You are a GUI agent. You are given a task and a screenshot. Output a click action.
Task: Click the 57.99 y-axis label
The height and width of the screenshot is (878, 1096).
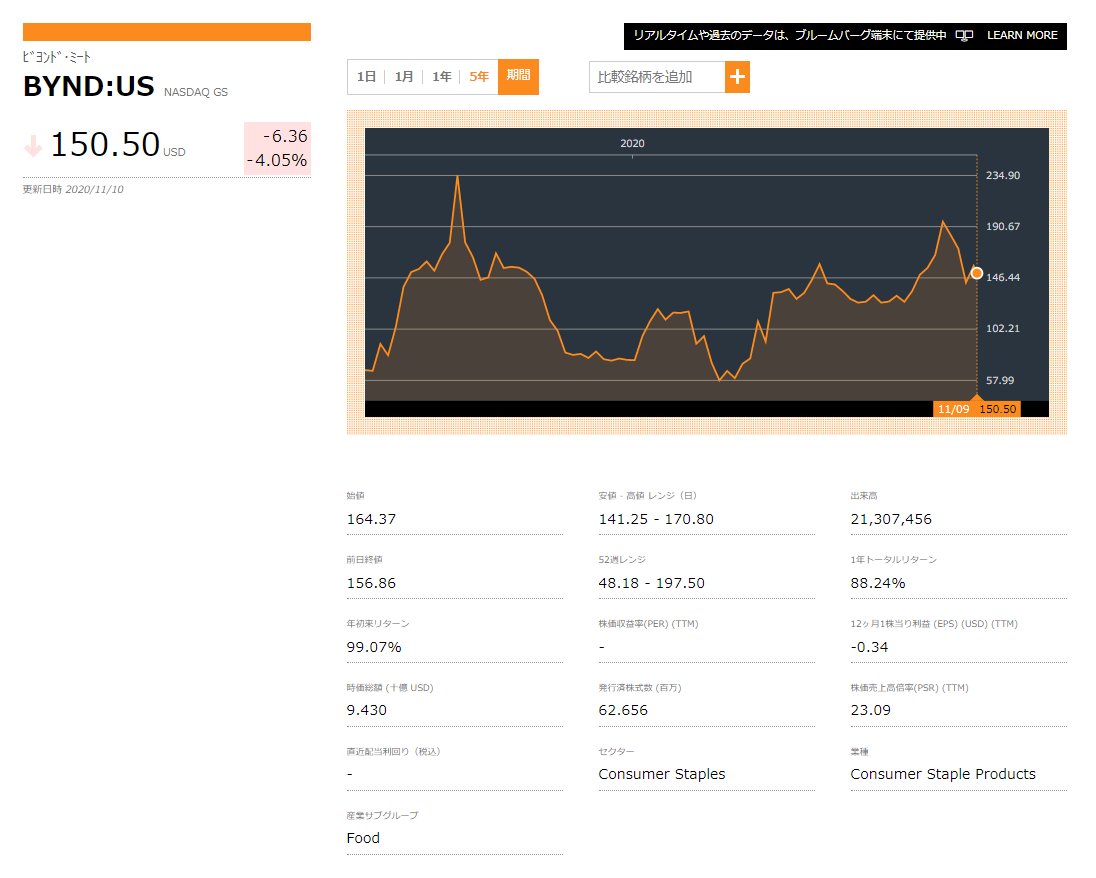tap(1000, 380)
